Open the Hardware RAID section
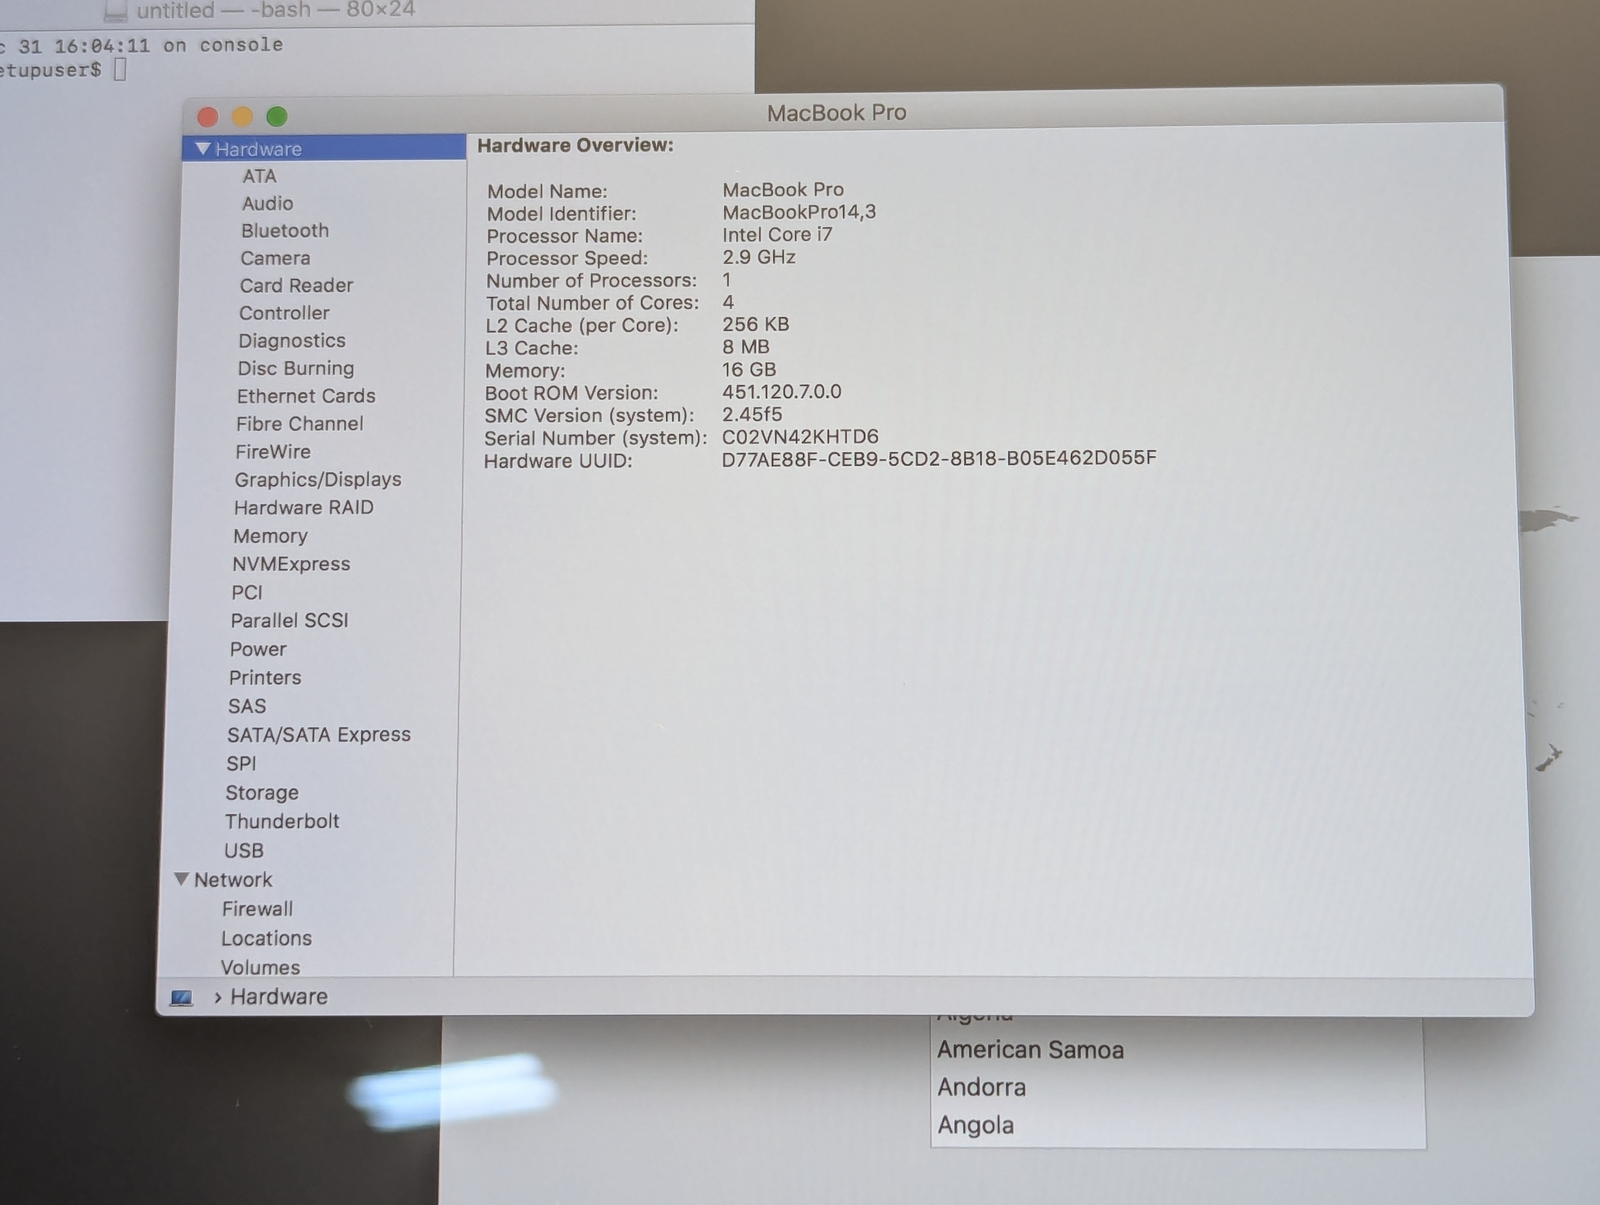The image size is (1600, 1205). coord(304,508)
